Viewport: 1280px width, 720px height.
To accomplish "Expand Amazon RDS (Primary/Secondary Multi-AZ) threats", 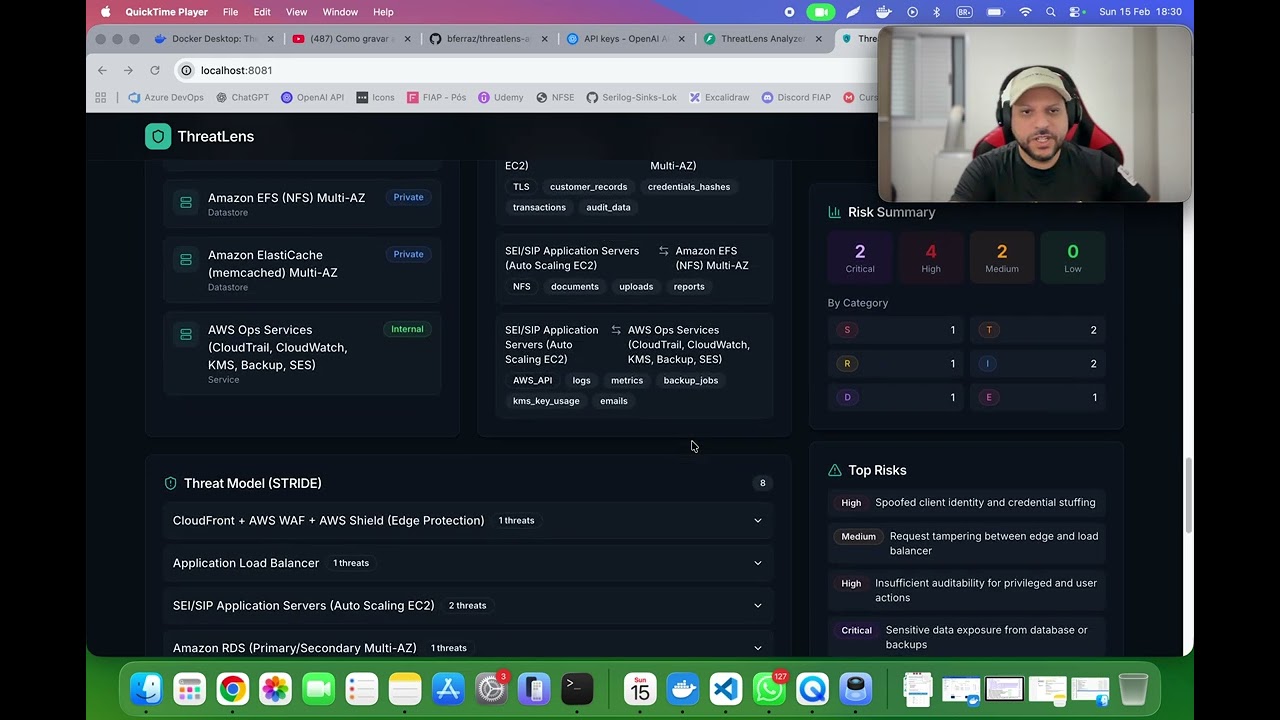I will click(468, 648).
